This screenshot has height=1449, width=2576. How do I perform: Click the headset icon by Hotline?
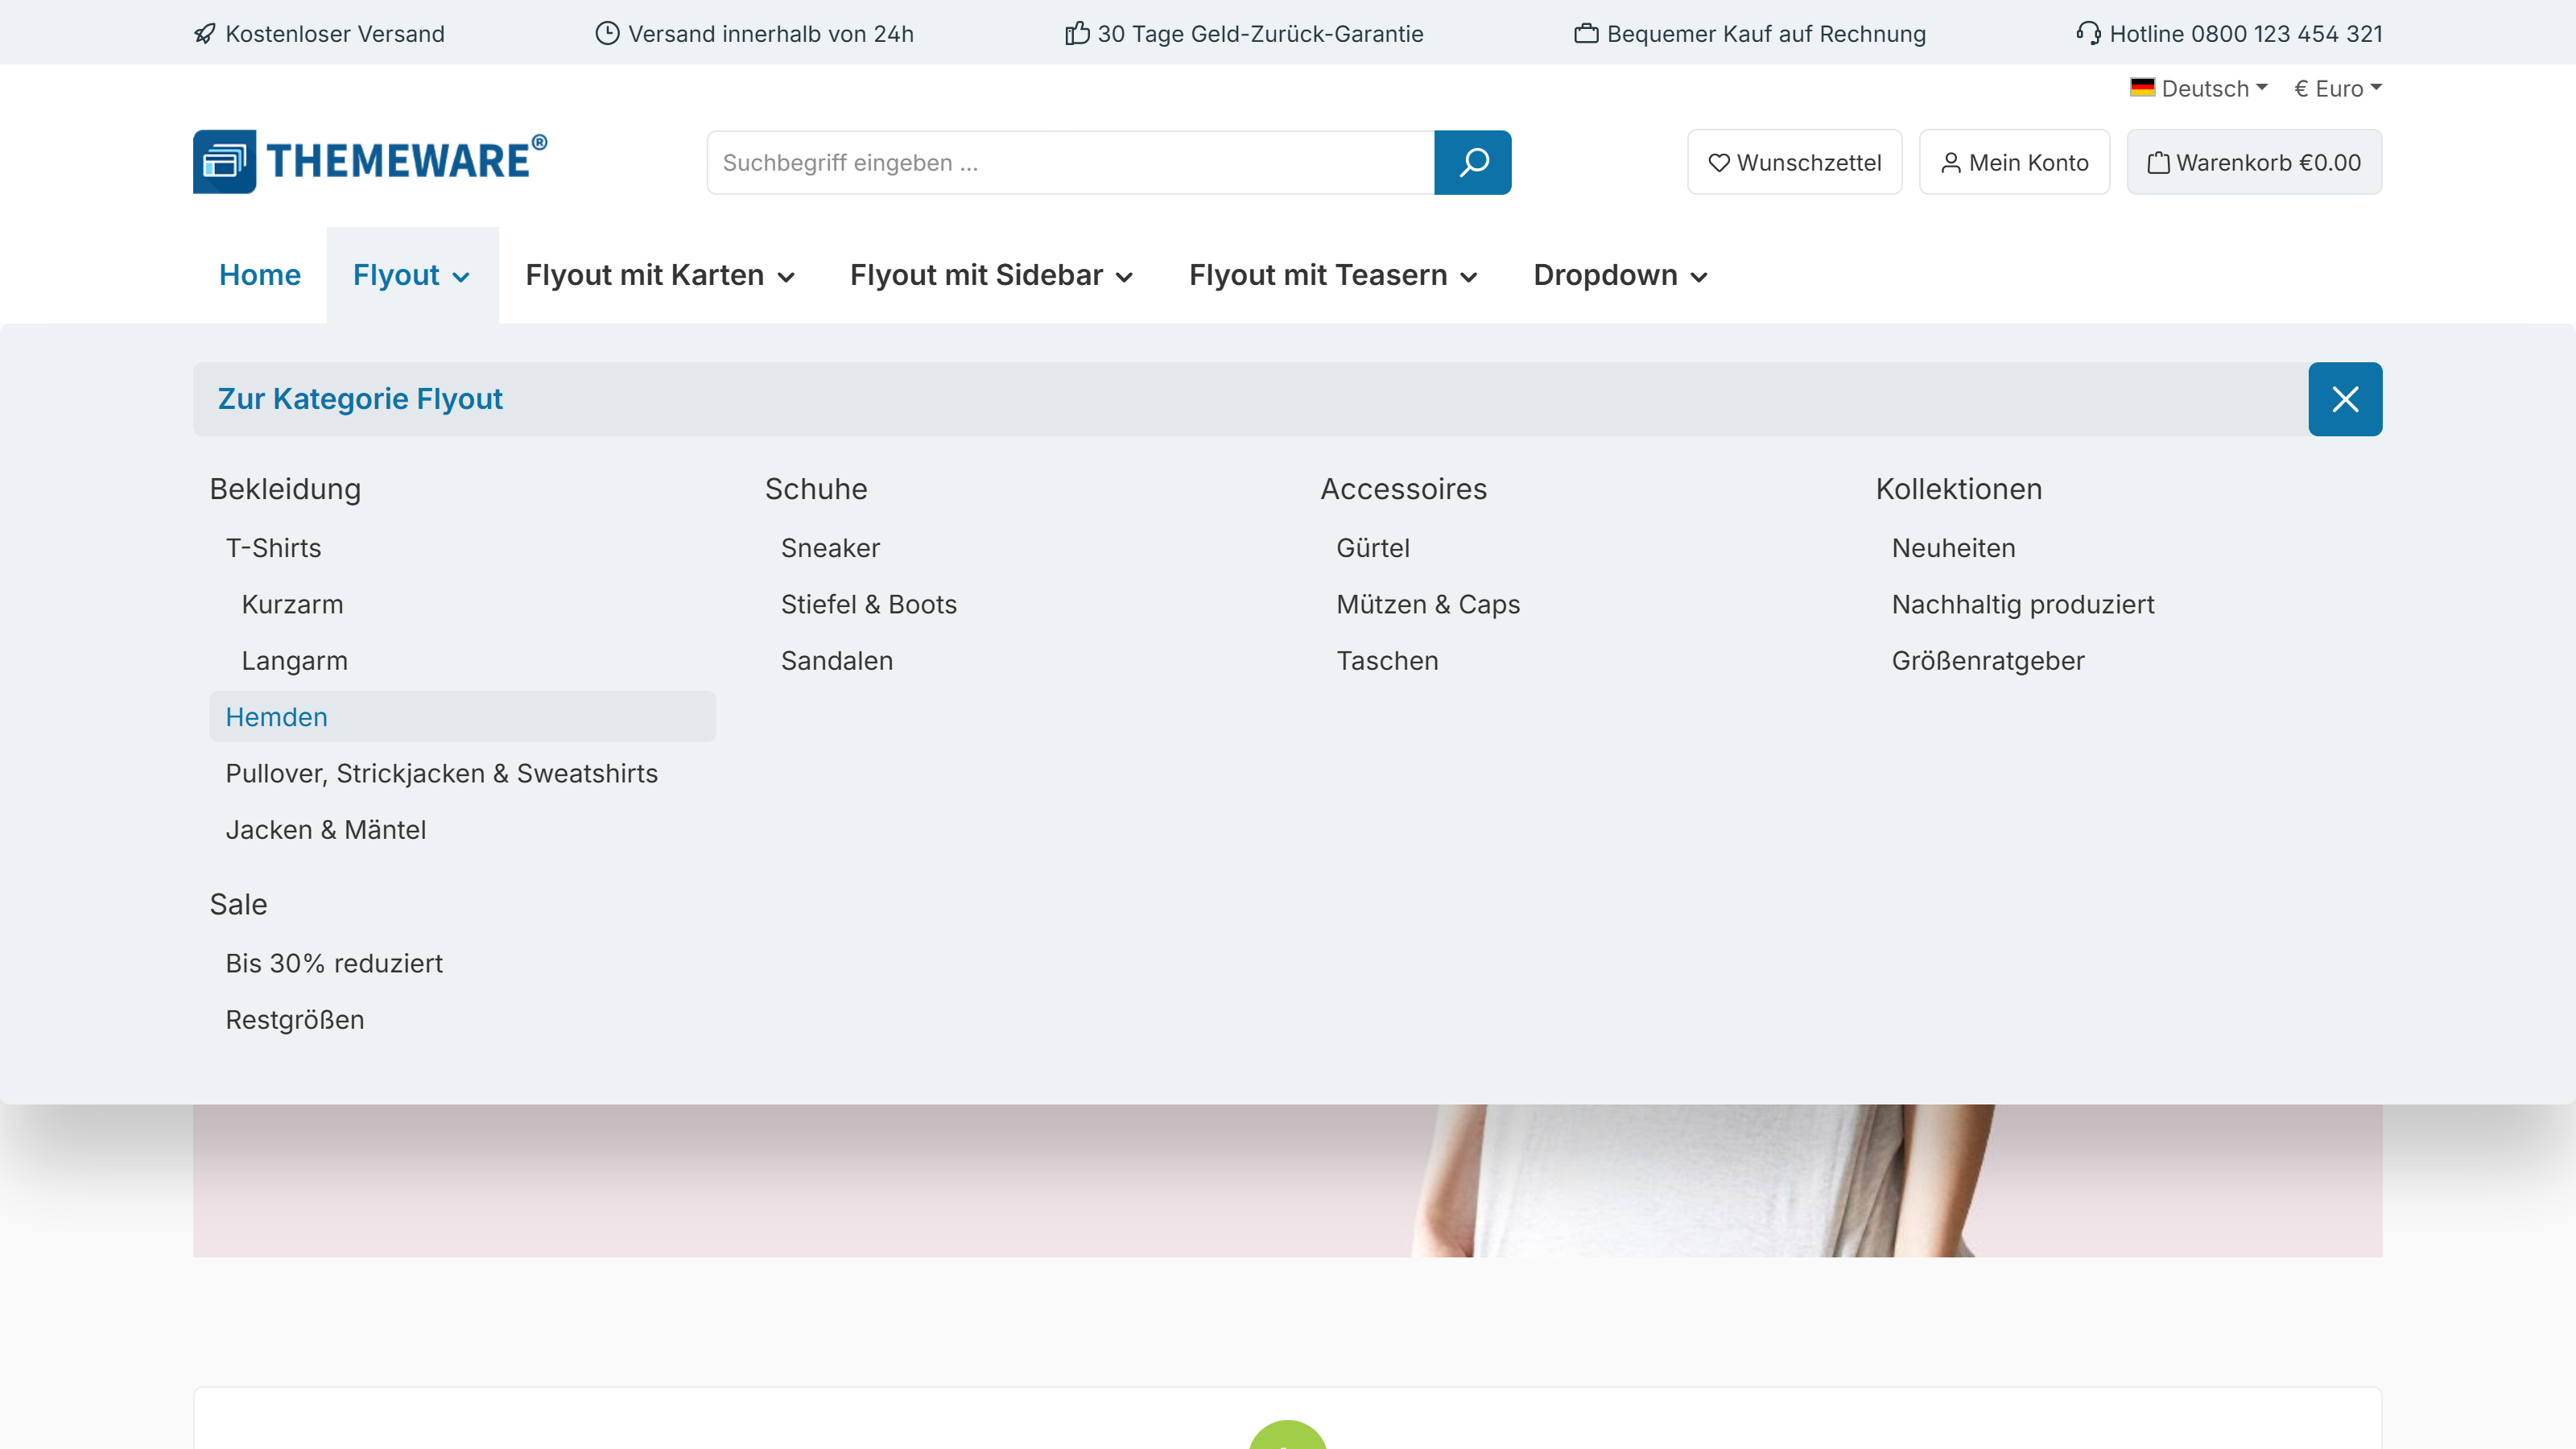click(2088, 33)
